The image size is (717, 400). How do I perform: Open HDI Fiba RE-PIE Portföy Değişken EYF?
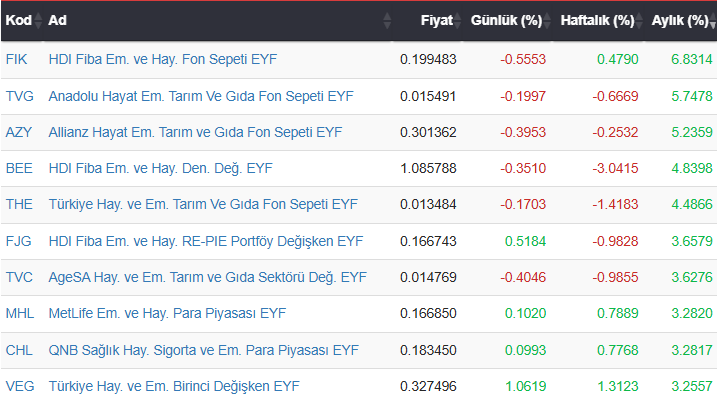[206, 241]
